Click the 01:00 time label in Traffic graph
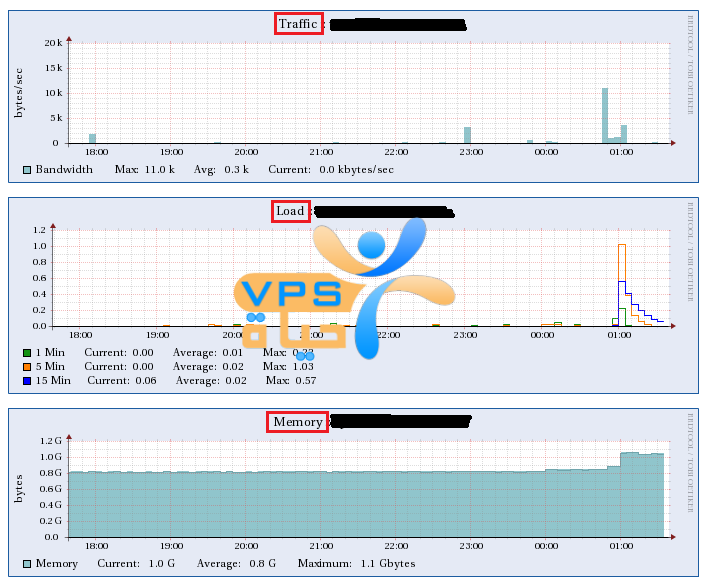710x582 pixels. click(x=621, y=152)
